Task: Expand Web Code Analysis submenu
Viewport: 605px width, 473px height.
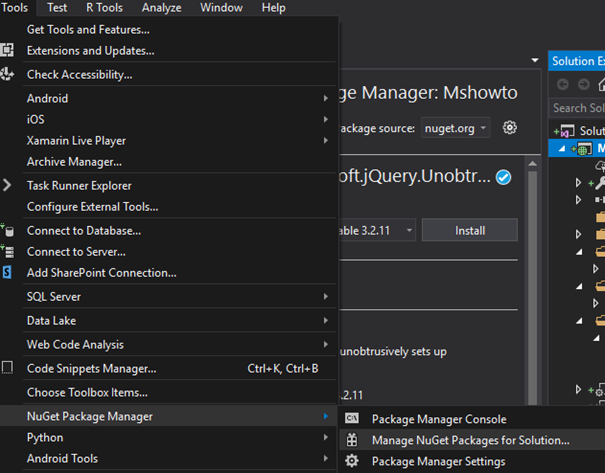Action: pos(169,345)
